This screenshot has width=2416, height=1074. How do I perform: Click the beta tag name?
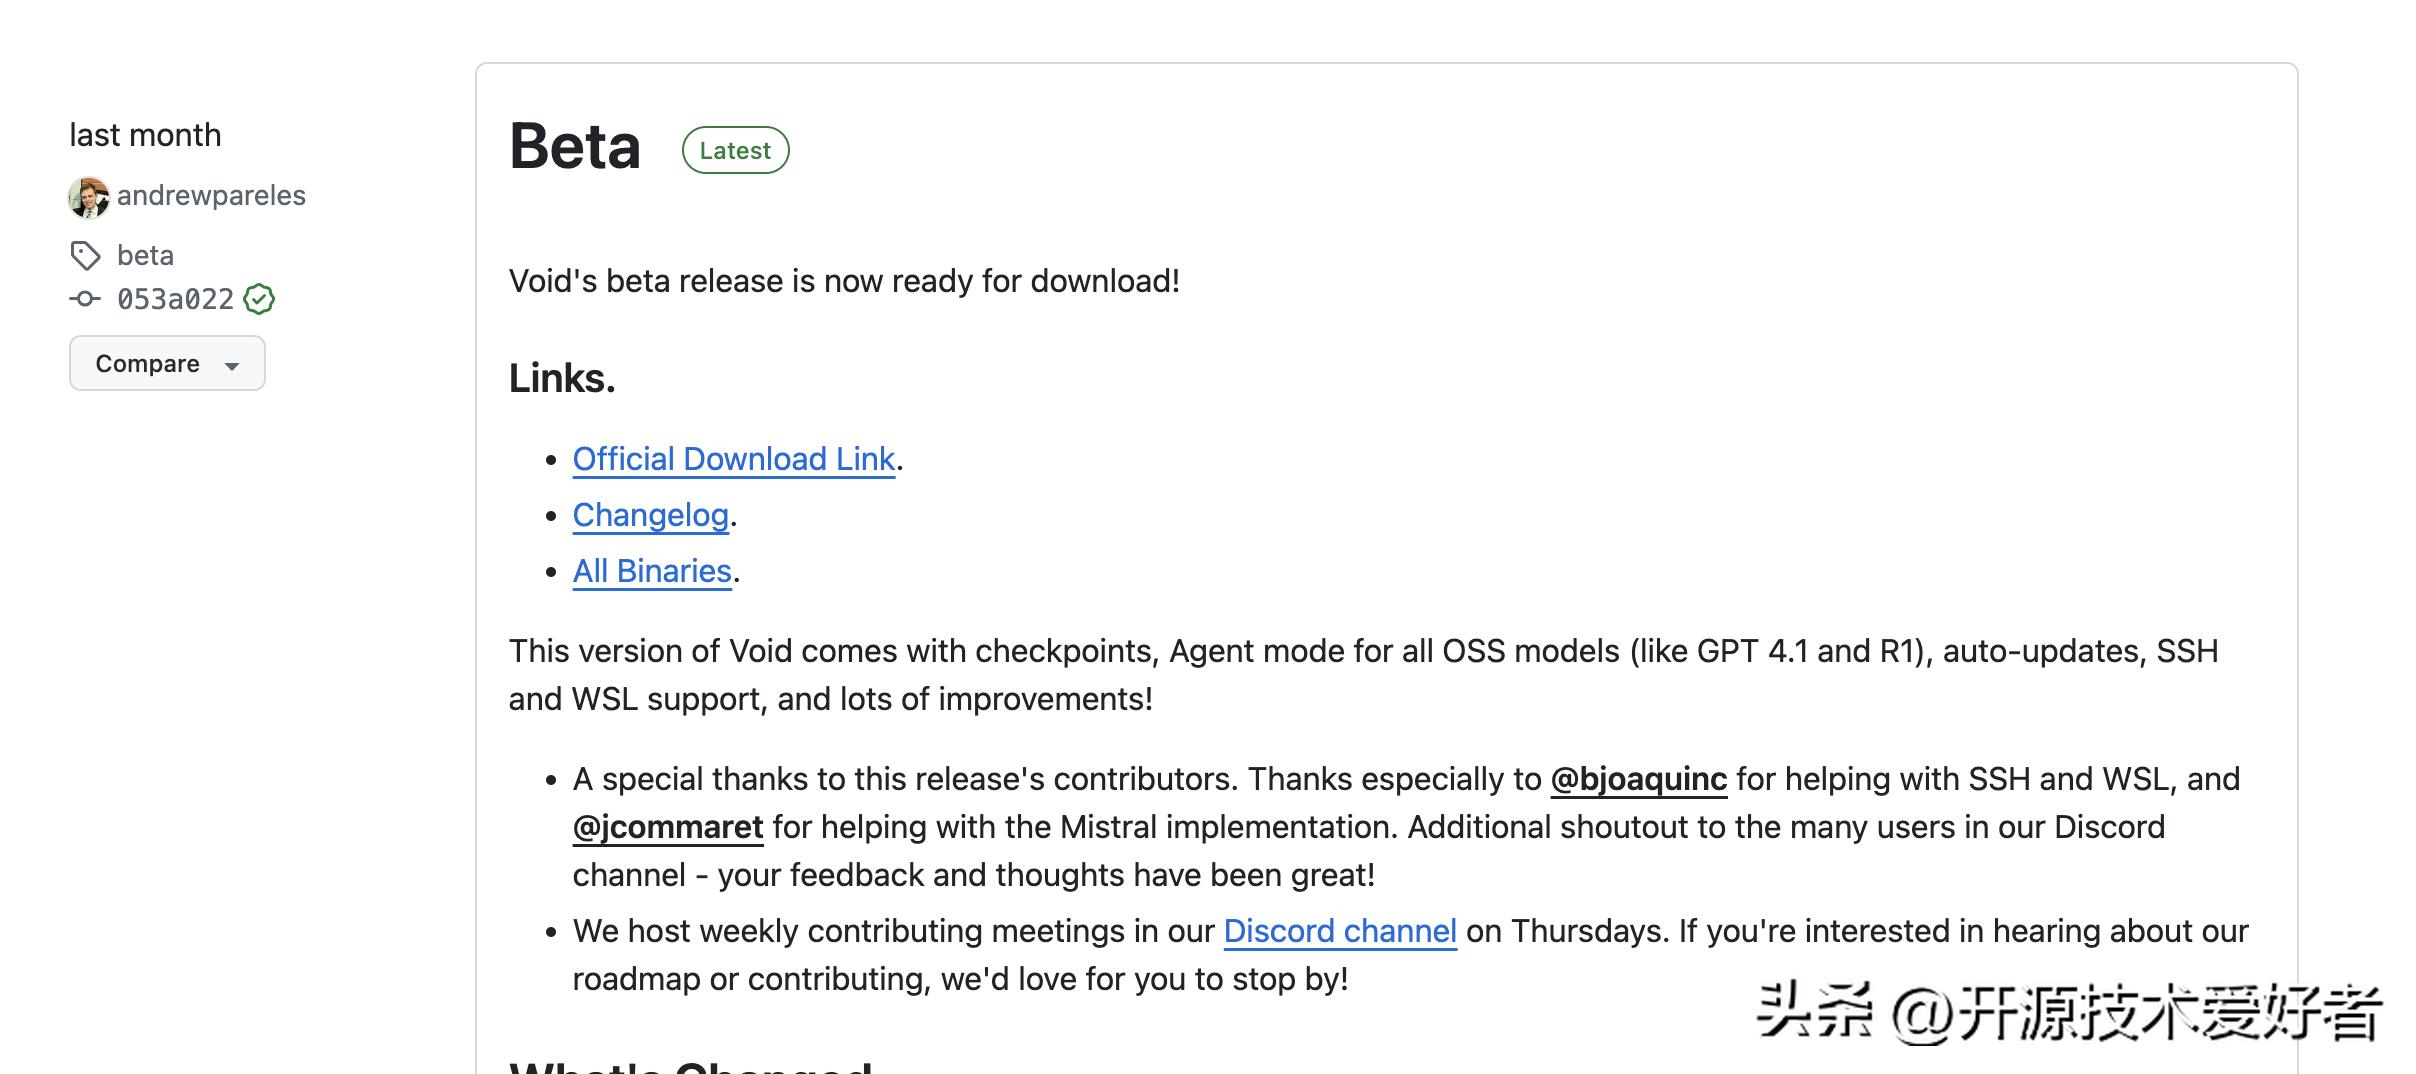click(x=145, y=256)
